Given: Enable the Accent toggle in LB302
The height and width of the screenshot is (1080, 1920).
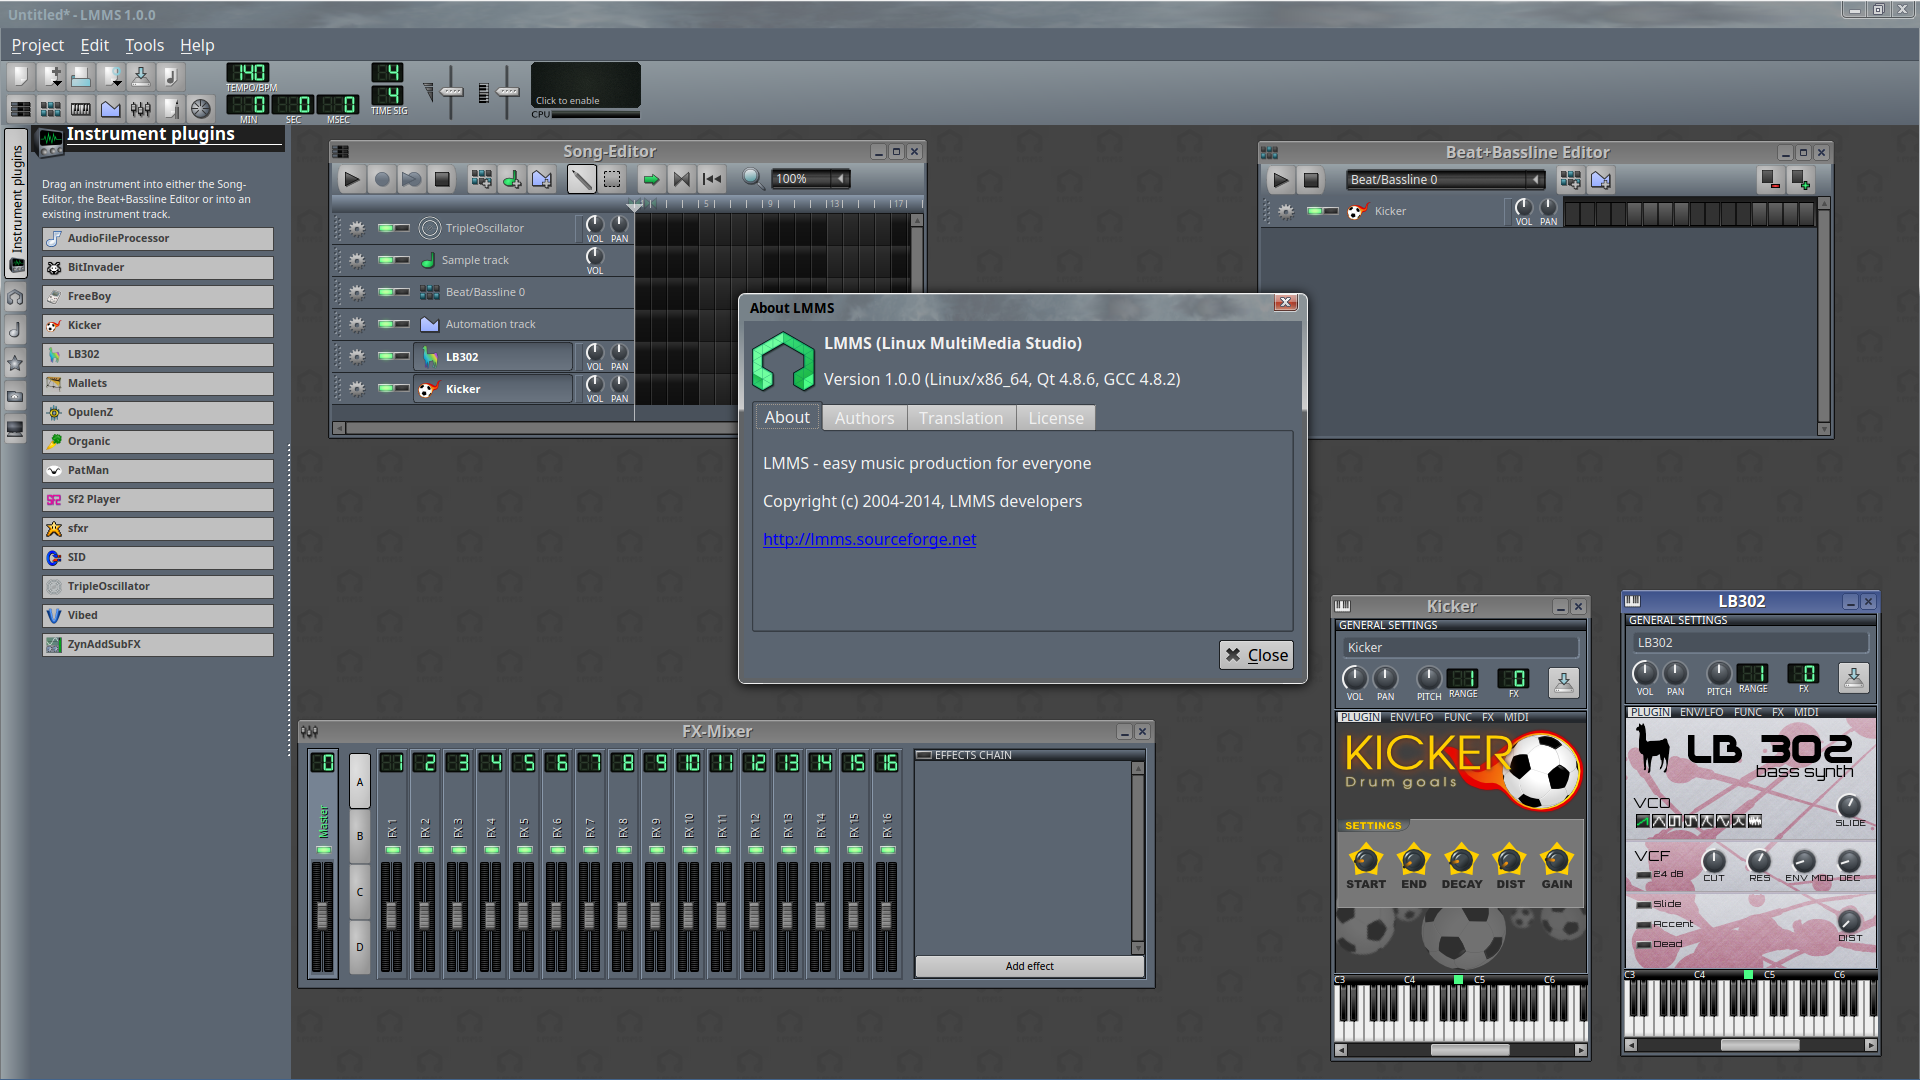Looking at the screenshot, I should (1643, 925).
